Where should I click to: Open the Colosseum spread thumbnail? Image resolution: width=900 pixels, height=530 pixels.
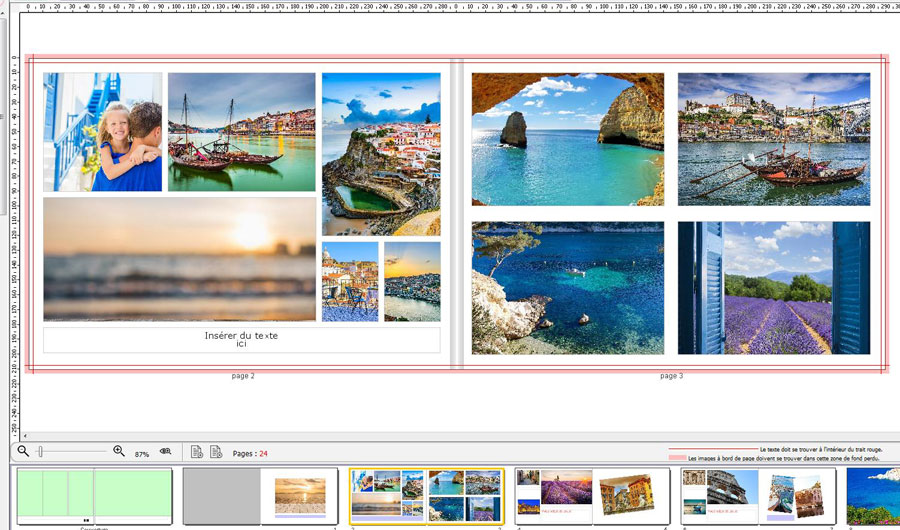point(759,496)
